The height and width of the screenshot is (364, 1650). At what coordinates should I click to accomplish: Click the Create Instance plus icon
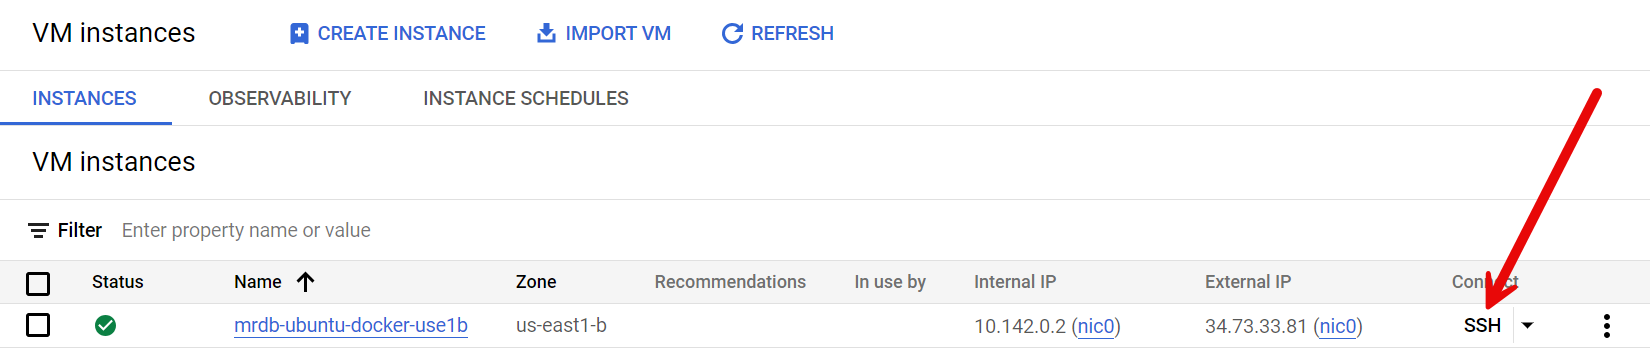click(299, 34)
